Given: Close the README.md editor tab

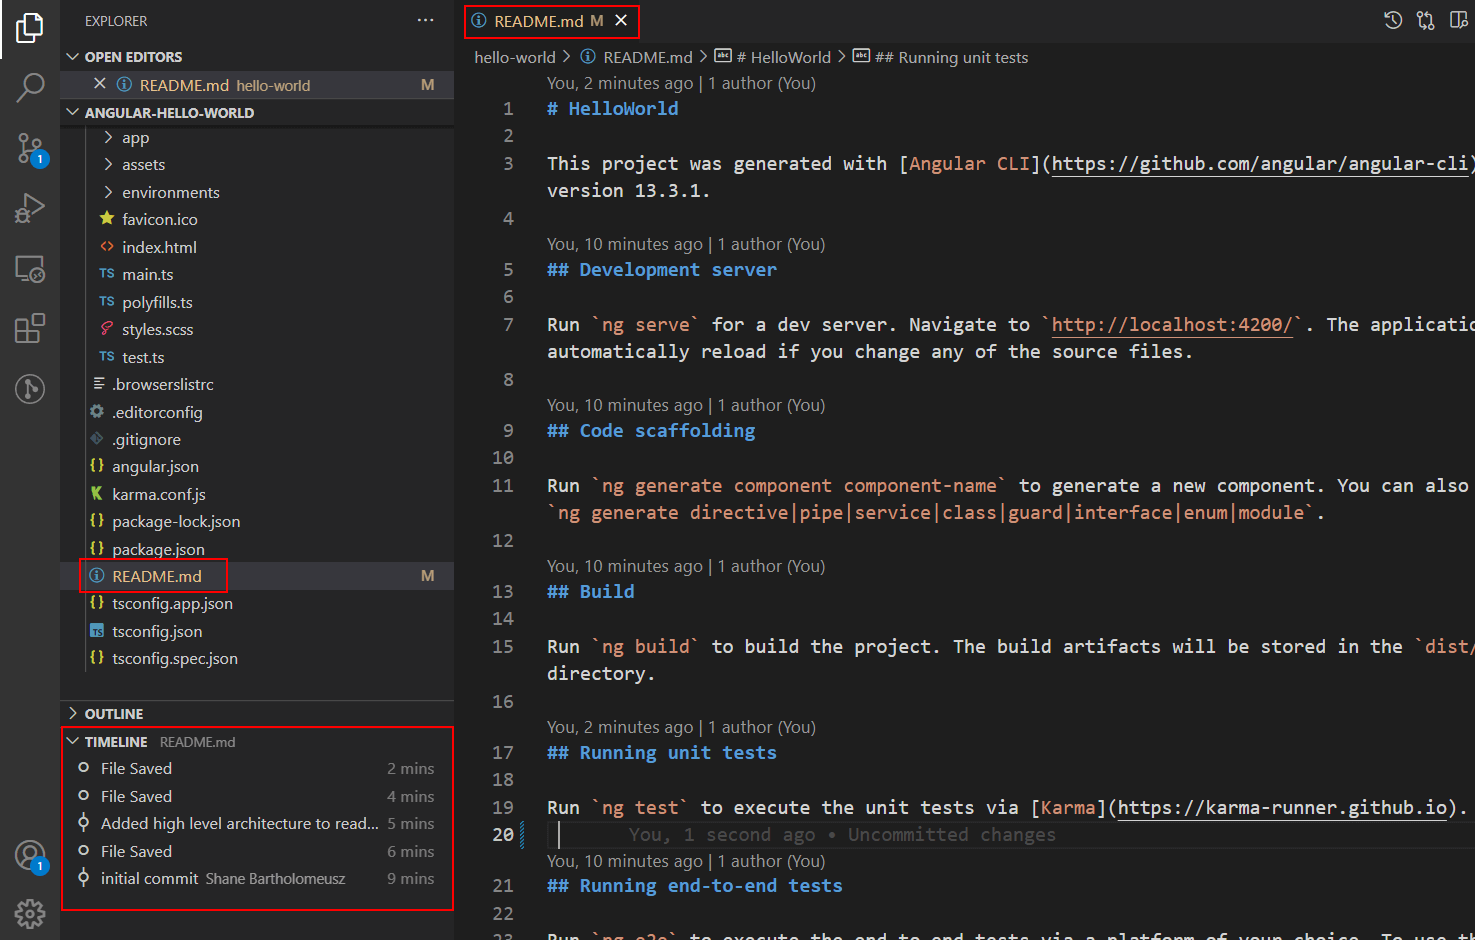Looking at the screenshot, I should pos(621,20).
